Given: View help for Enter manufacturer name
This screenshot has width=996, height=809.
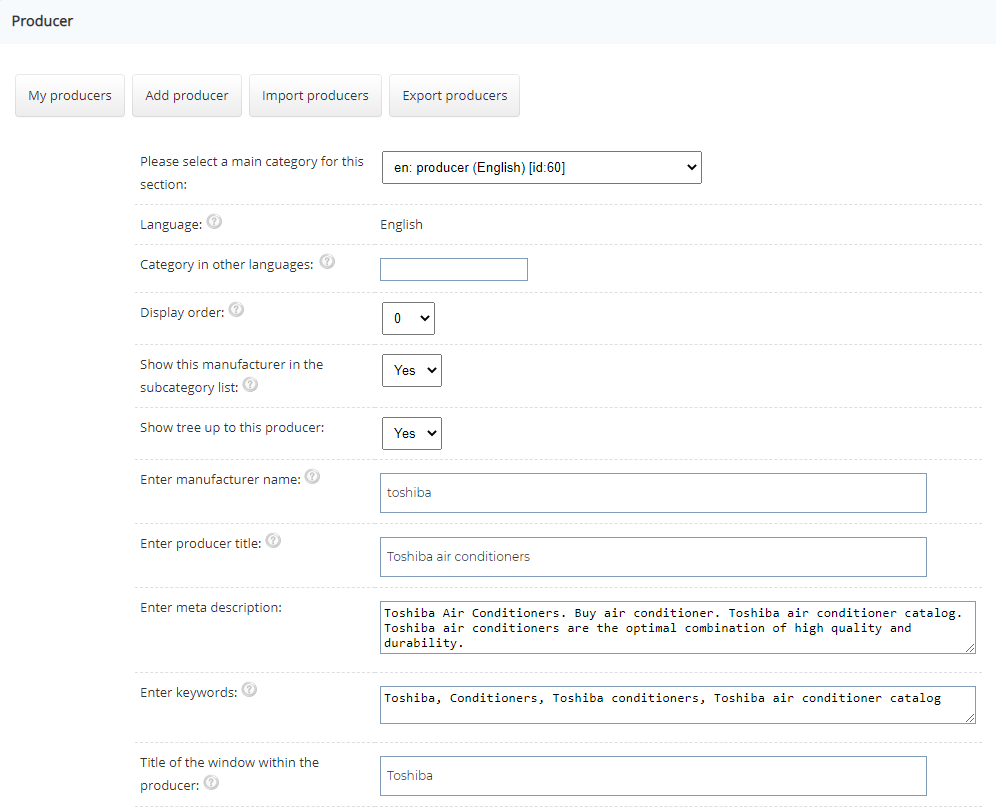Looking at the screenshot, I should (313, 477).
